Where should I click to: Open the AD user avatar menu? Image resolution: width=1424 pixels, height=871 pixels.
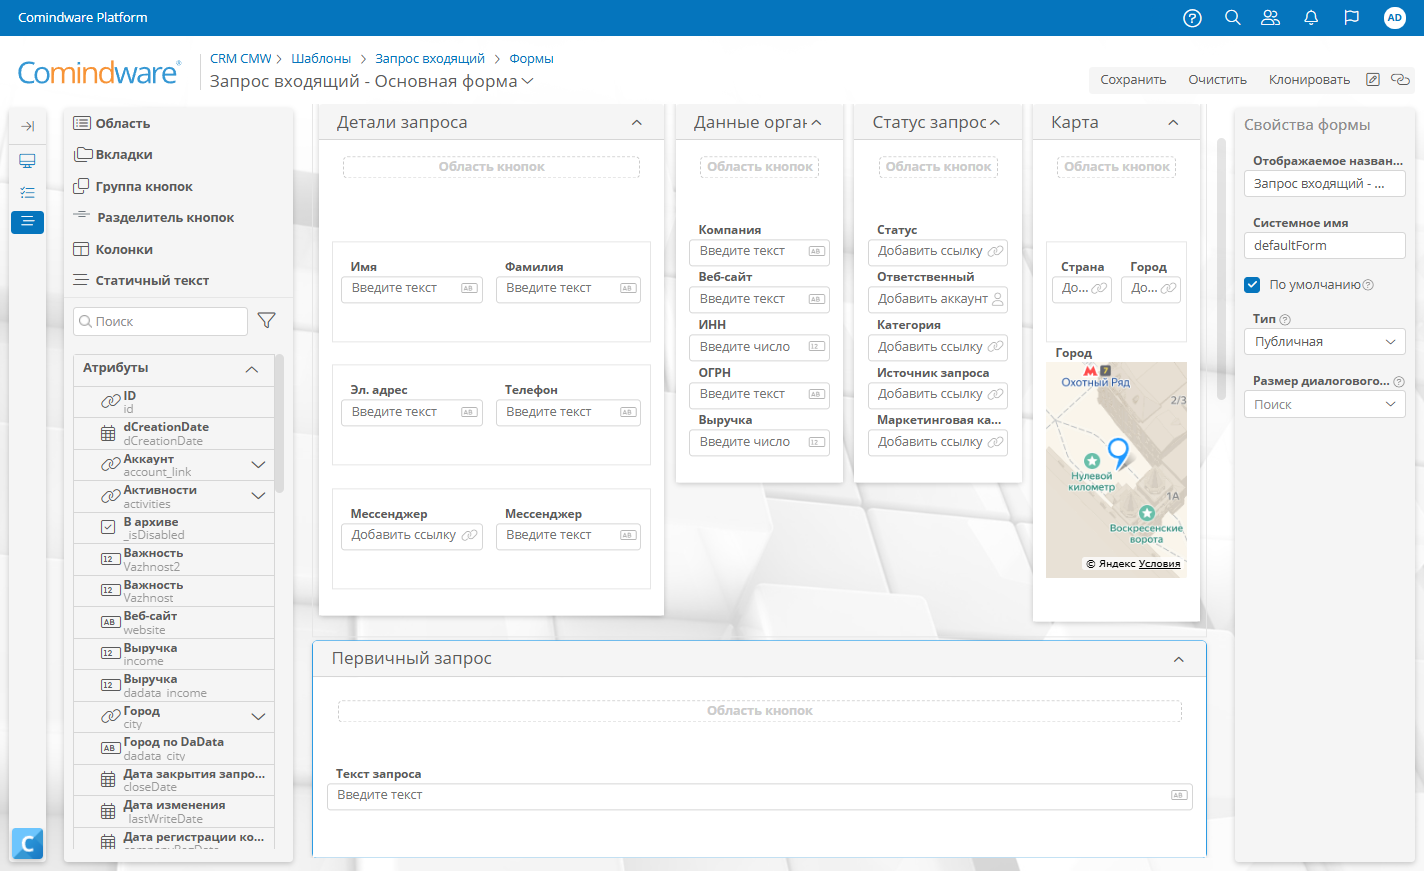1395,18
